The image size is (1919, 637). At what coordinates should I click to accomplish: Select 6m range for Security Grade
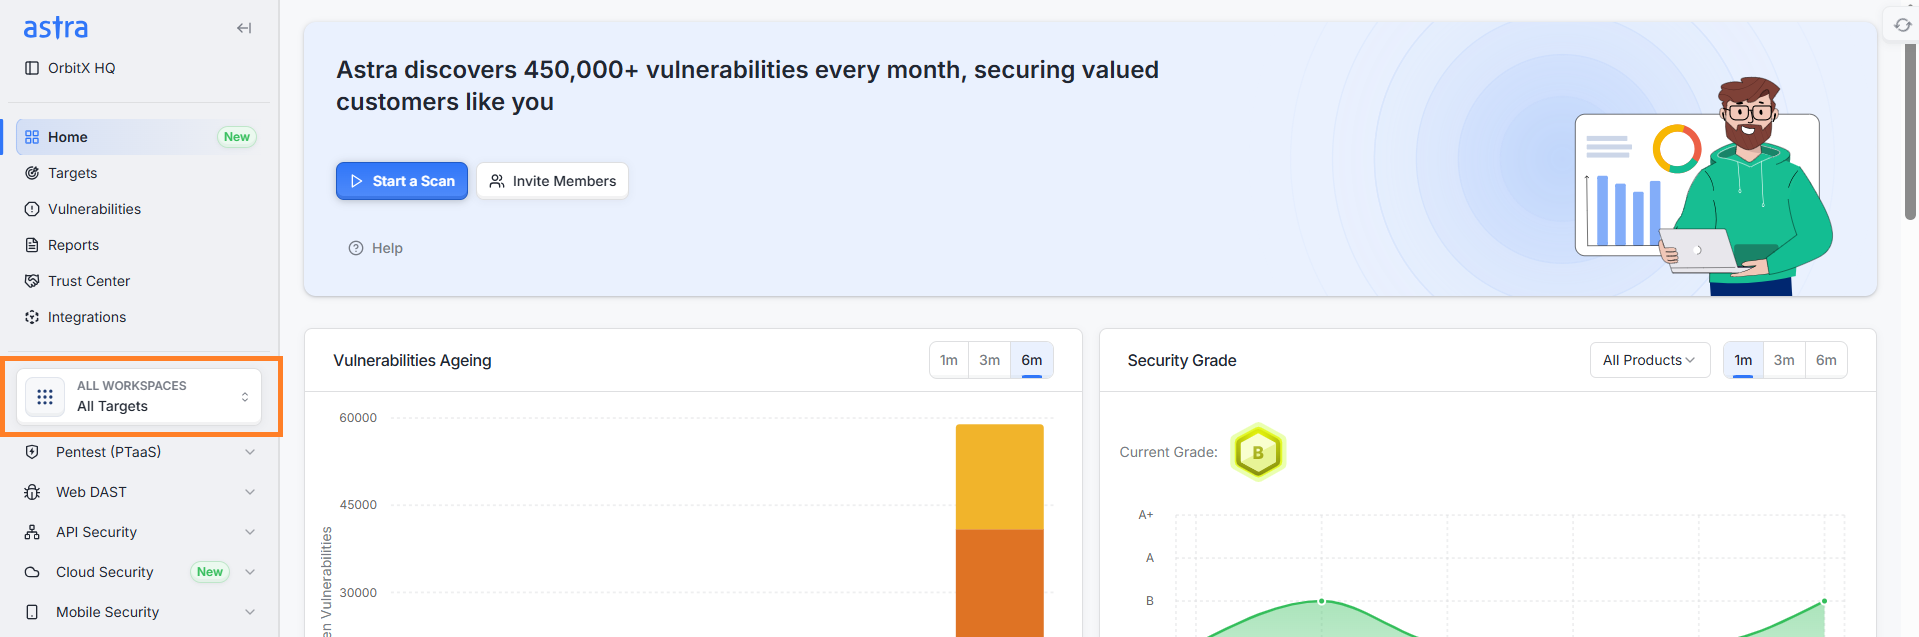click(x=1826, y=360)
